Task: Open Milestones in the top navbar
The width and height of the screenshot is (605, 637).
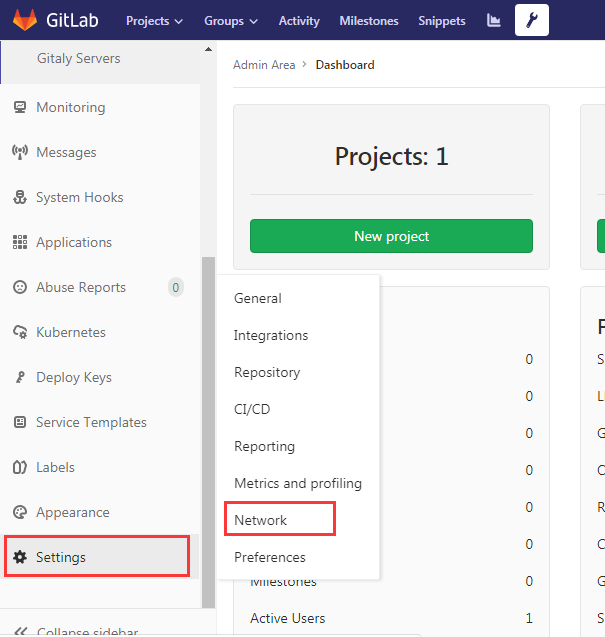Action: pyautogui.click(x=369, y=21)
